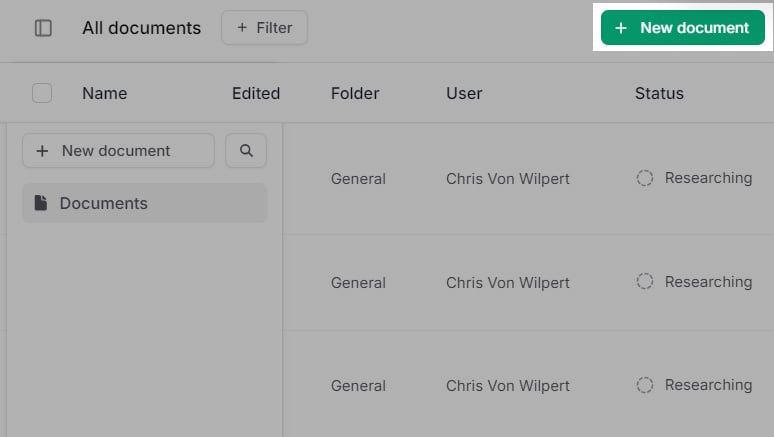Open the Filter options

[x=265, y=28]
